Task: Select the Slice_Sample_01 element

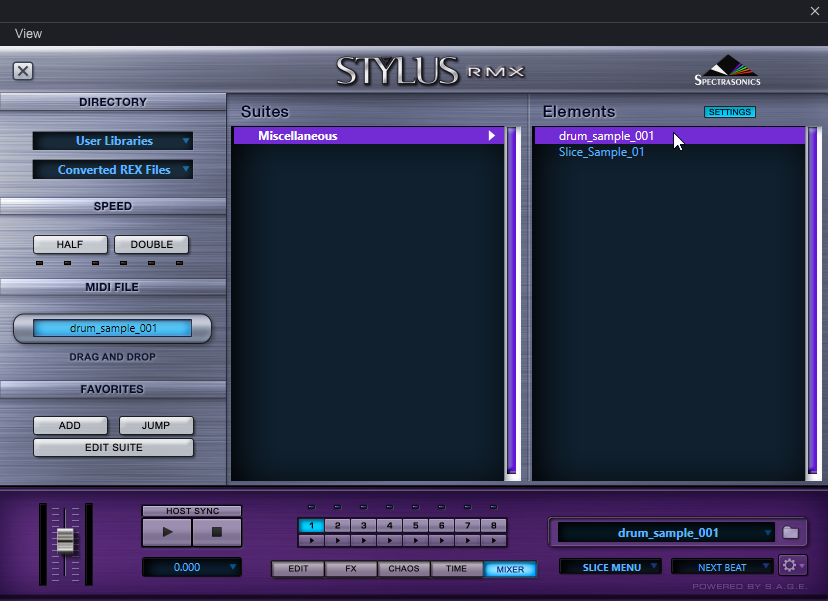Action: click(601, 152)
